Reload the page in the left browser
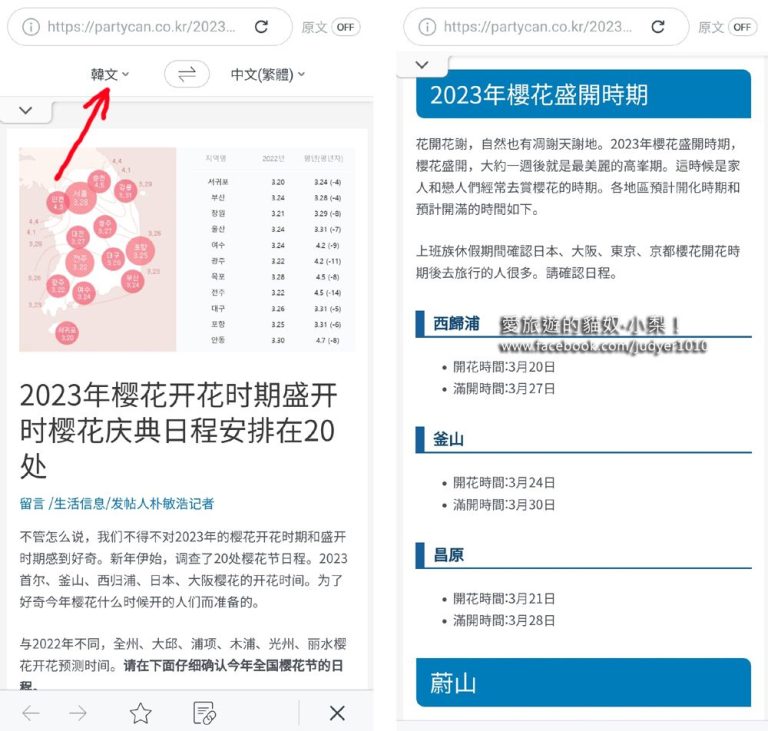This screenshot has height=731, width=768. coord(261,27)
